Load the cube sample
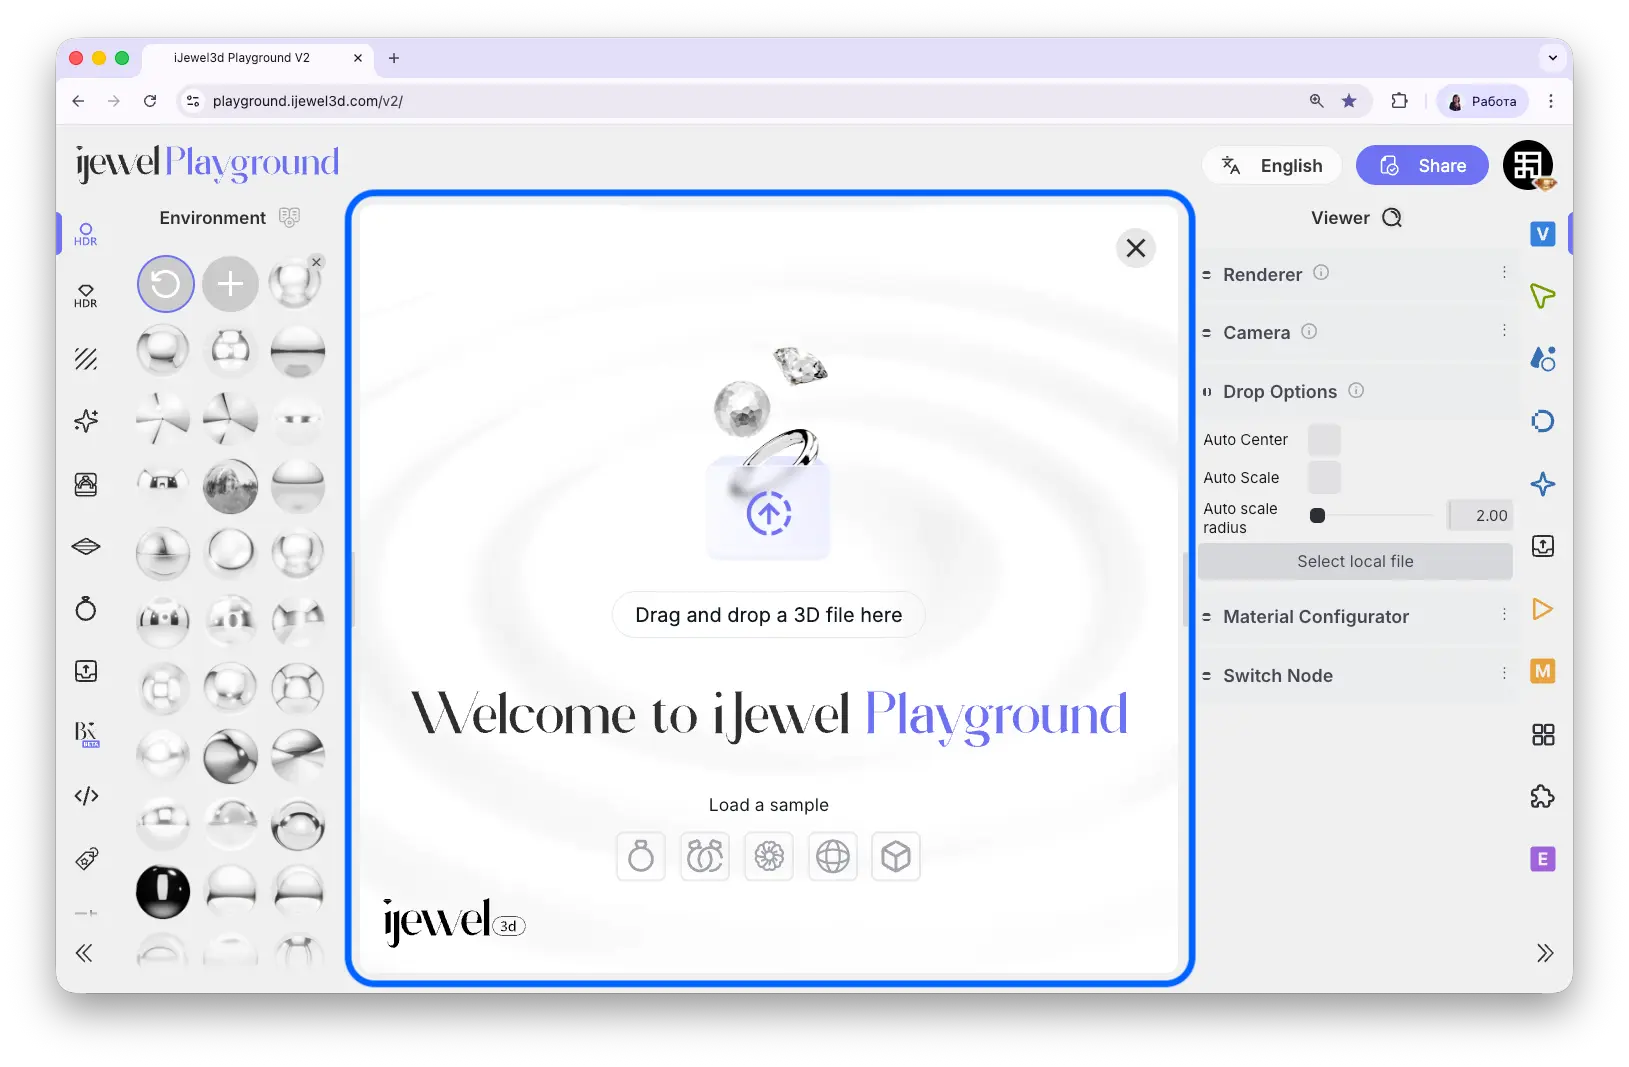 896,857
